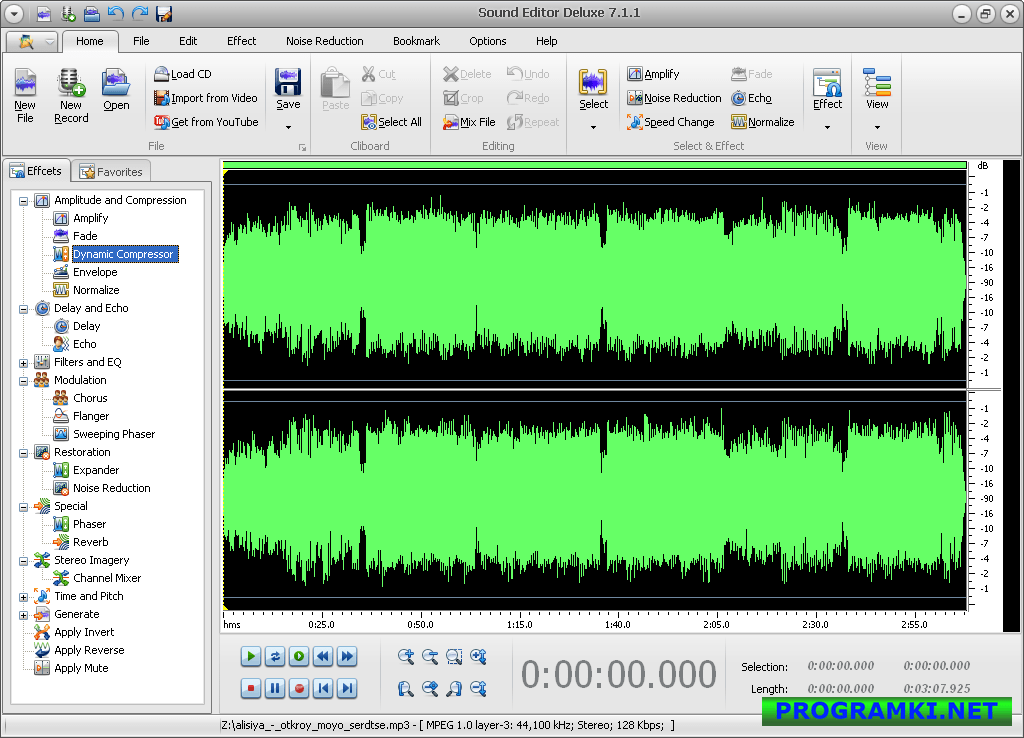Screen dimensions: 1024x738
Task: Select the Noise Reduction ribbon tool
Action: [x=674, y=98]
